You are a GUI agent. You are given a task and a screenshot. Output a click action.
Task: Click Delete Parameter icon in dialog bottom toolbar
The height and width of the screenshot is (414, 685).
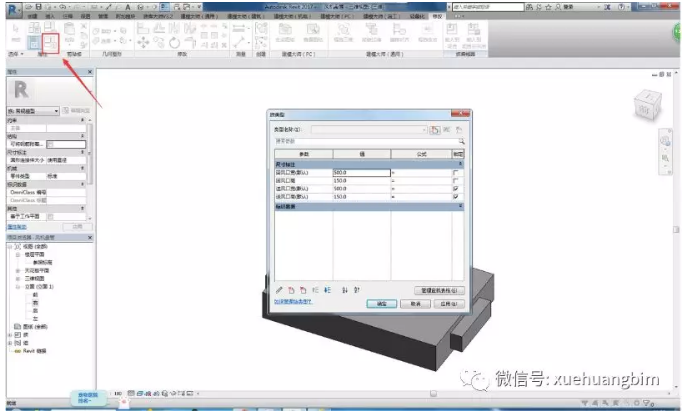click(x=303, y=290)
